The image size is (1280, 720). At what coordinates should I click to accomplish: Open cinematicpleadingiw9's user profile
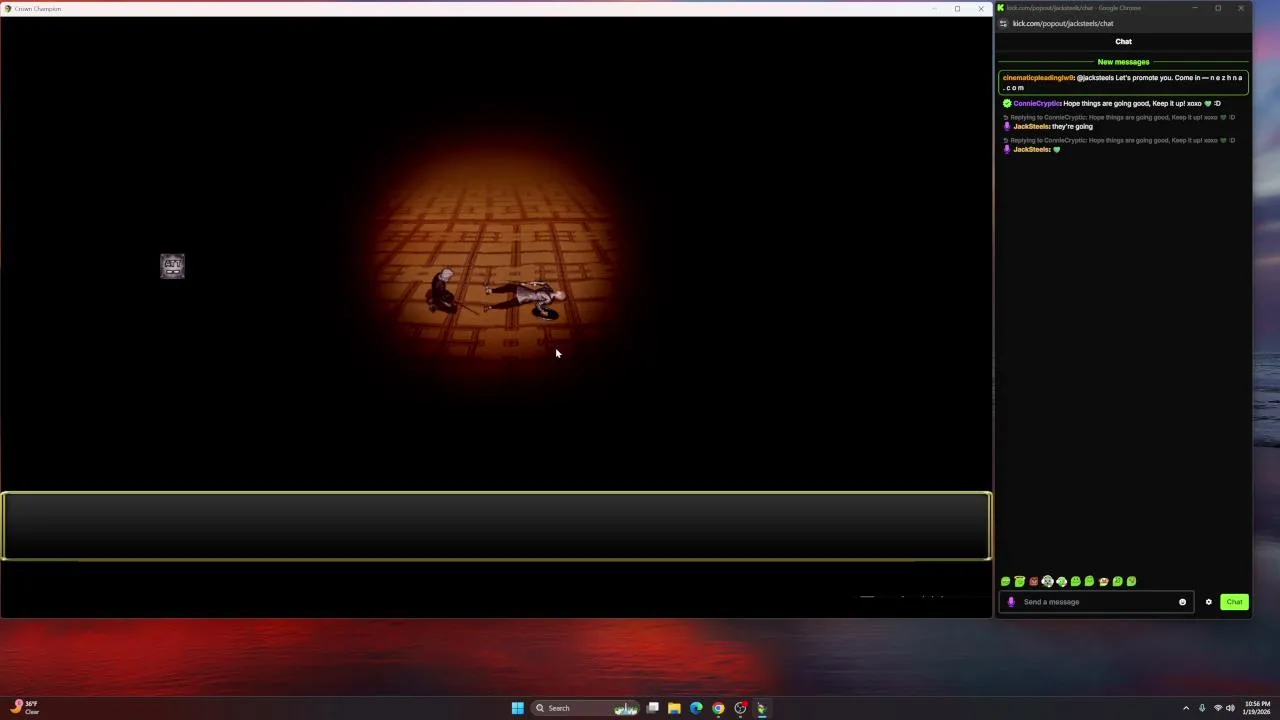pos(1038,78)
